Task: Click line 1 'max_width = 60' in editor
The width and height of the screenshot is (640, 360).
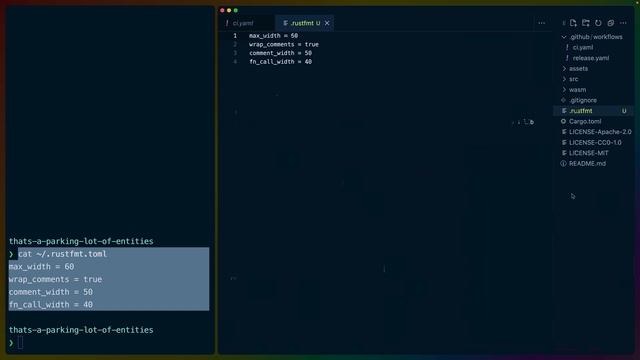Action: 273,36
